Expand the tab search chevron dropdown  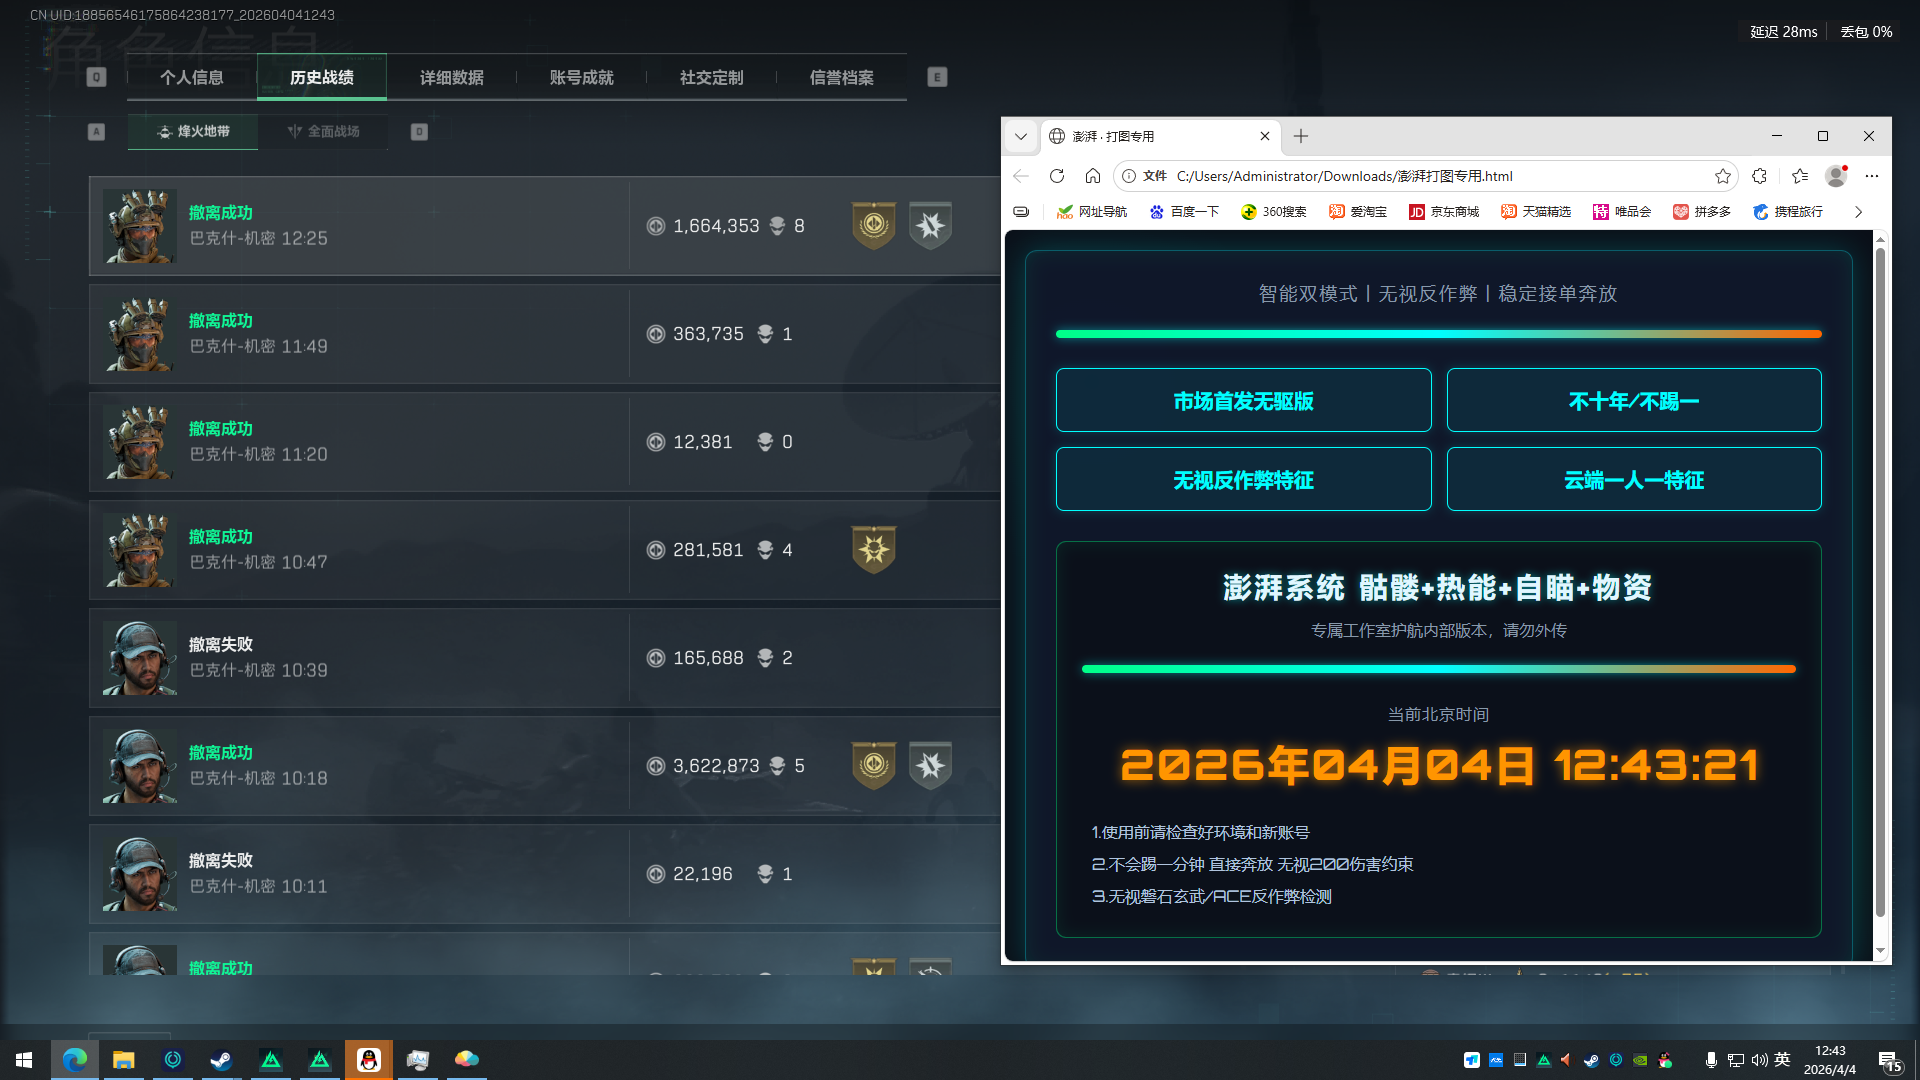click(x=1021, y=136)
